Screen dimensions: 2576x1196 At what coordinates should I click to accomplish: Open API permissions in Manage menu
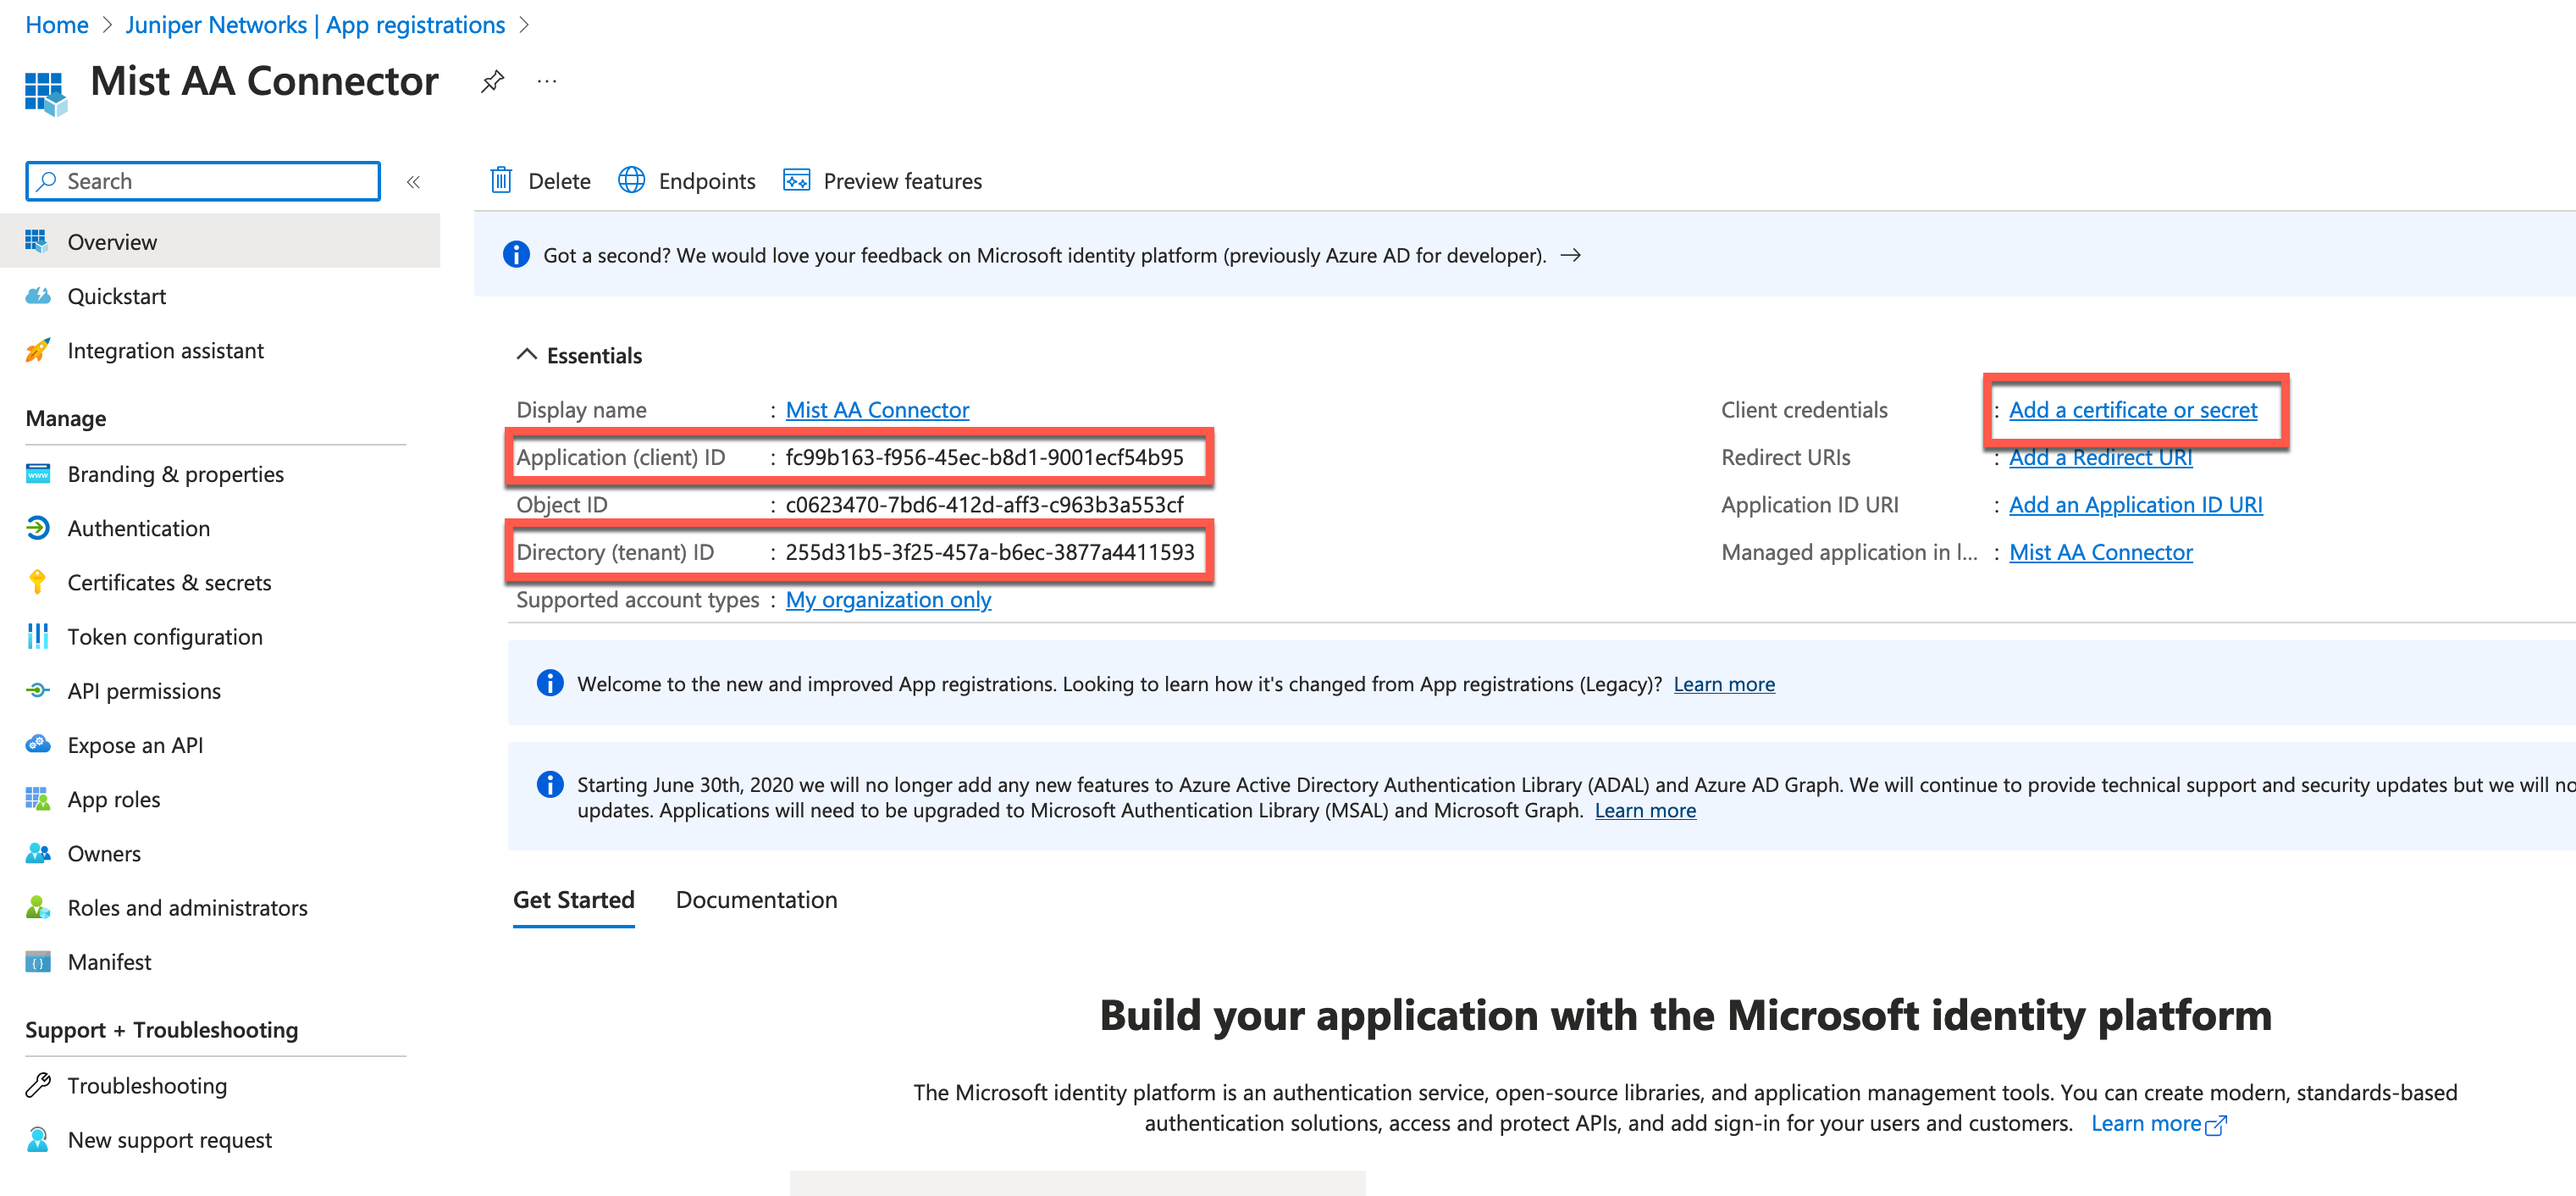[144, 690]
